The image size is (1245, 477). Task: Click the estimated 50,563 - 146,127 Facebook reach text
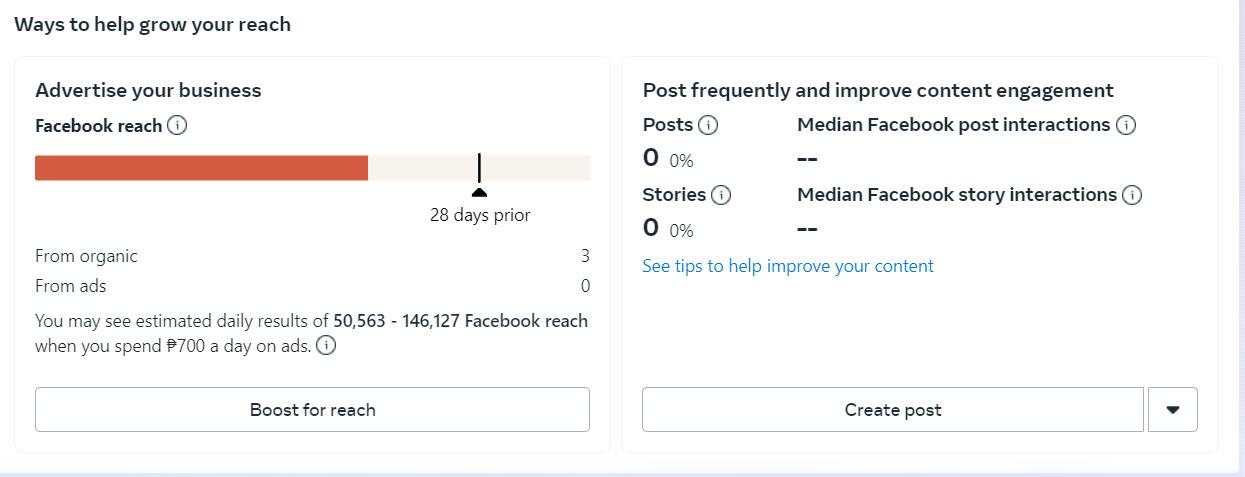pyautogui.click(x=461, y=321)
